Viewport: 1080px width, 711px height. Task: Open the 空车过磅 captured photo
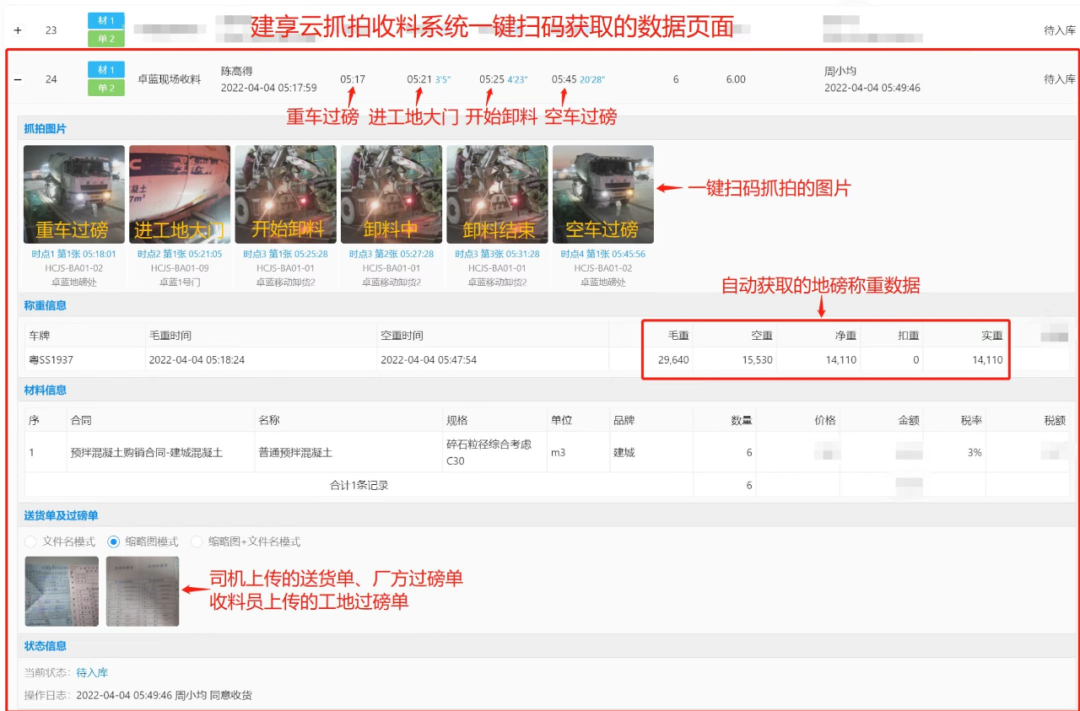pos(603,195)
